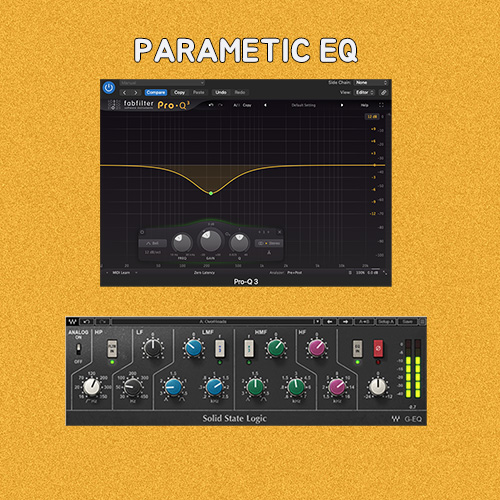Click the HP frequency white knob
The image size is (500, 500).
(91, 387)
